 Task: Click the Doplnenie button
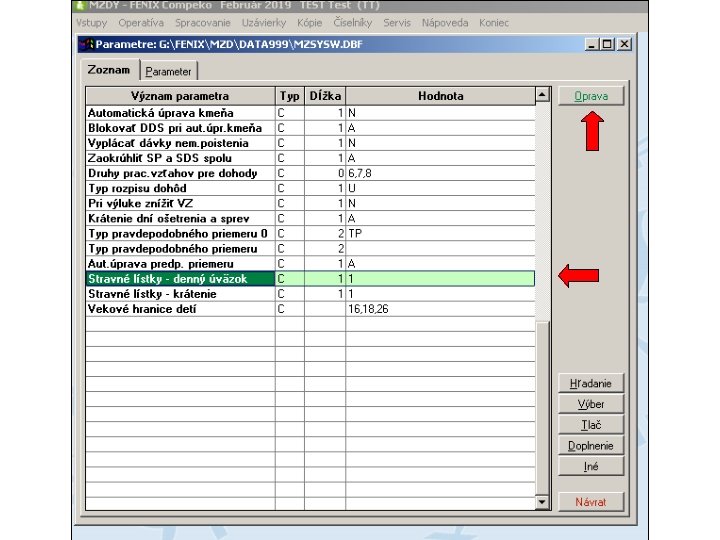click(591, 445)
